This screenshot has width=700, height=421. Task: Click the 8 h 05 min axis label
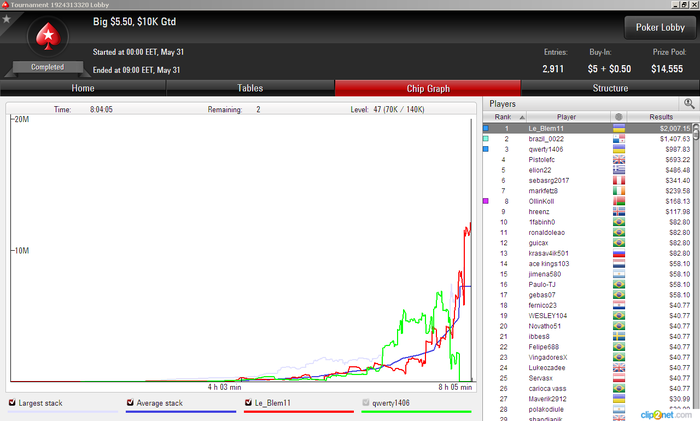pos(455,387)
